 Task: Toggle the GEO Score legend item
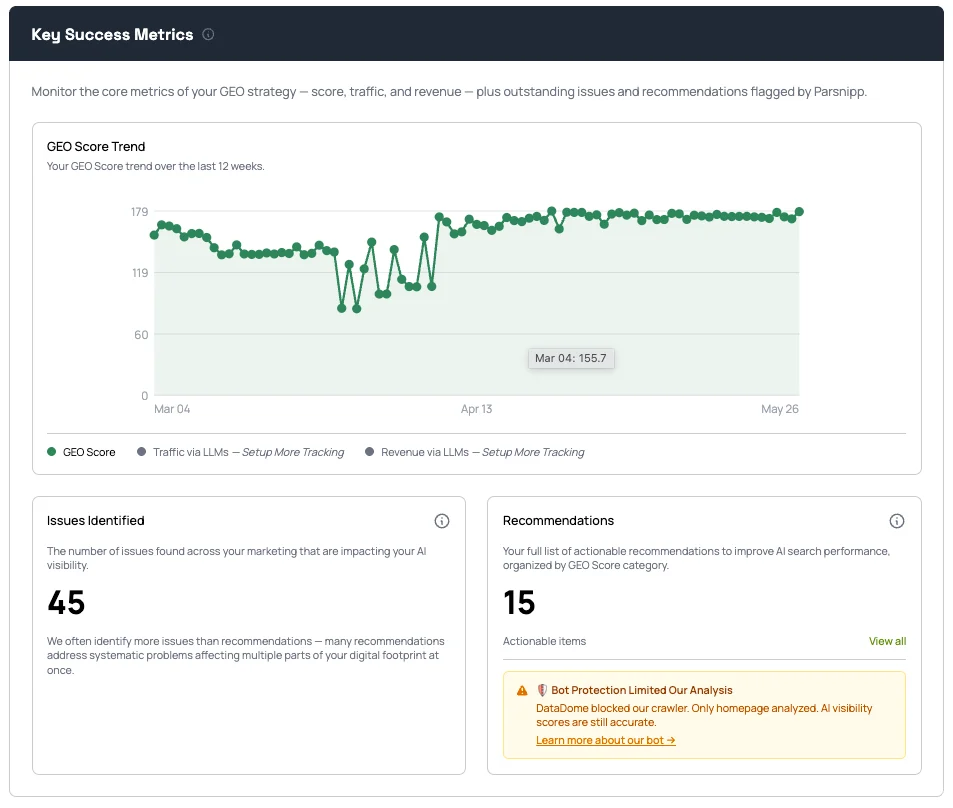(x=81, y=452)
